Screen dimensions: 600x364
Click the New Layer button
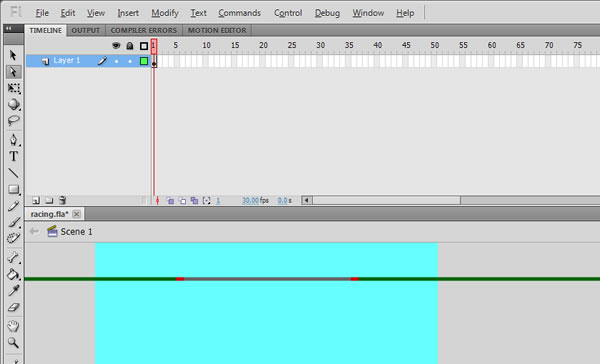pyautogui.click(x=36, y=200)
